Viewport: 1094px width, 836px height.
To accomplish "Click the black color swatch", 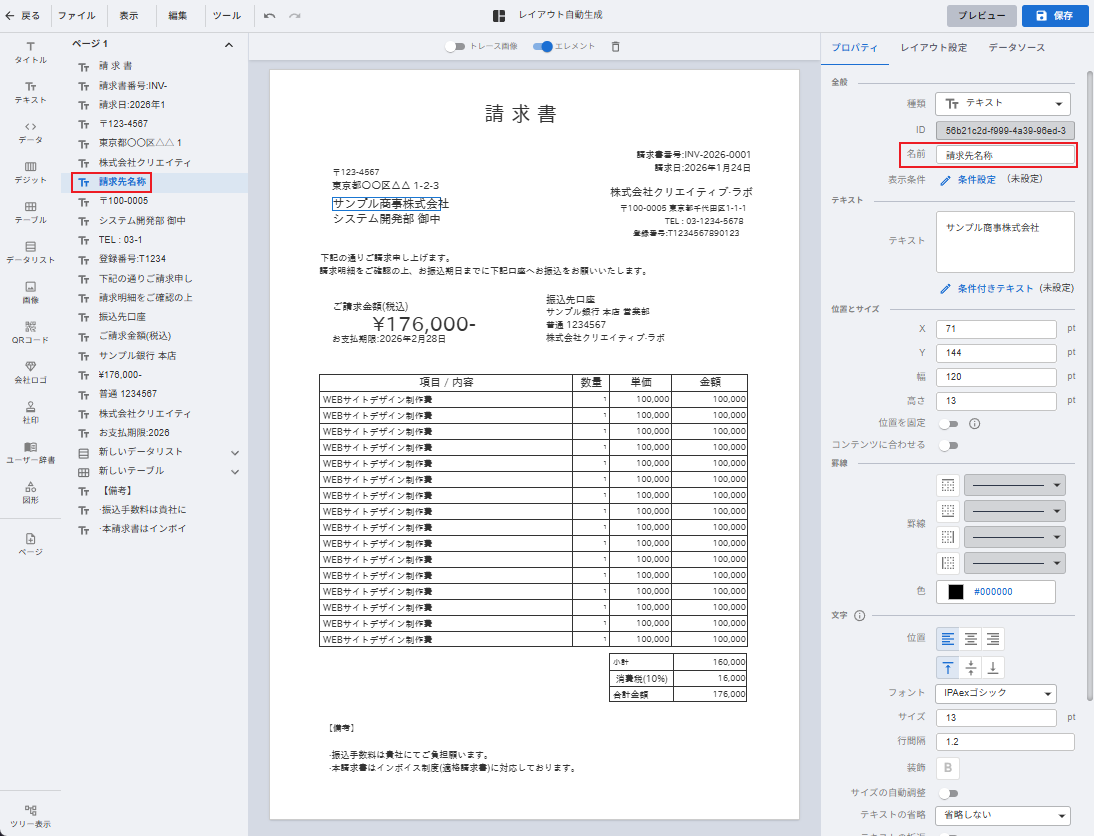I will coord(955,591).
